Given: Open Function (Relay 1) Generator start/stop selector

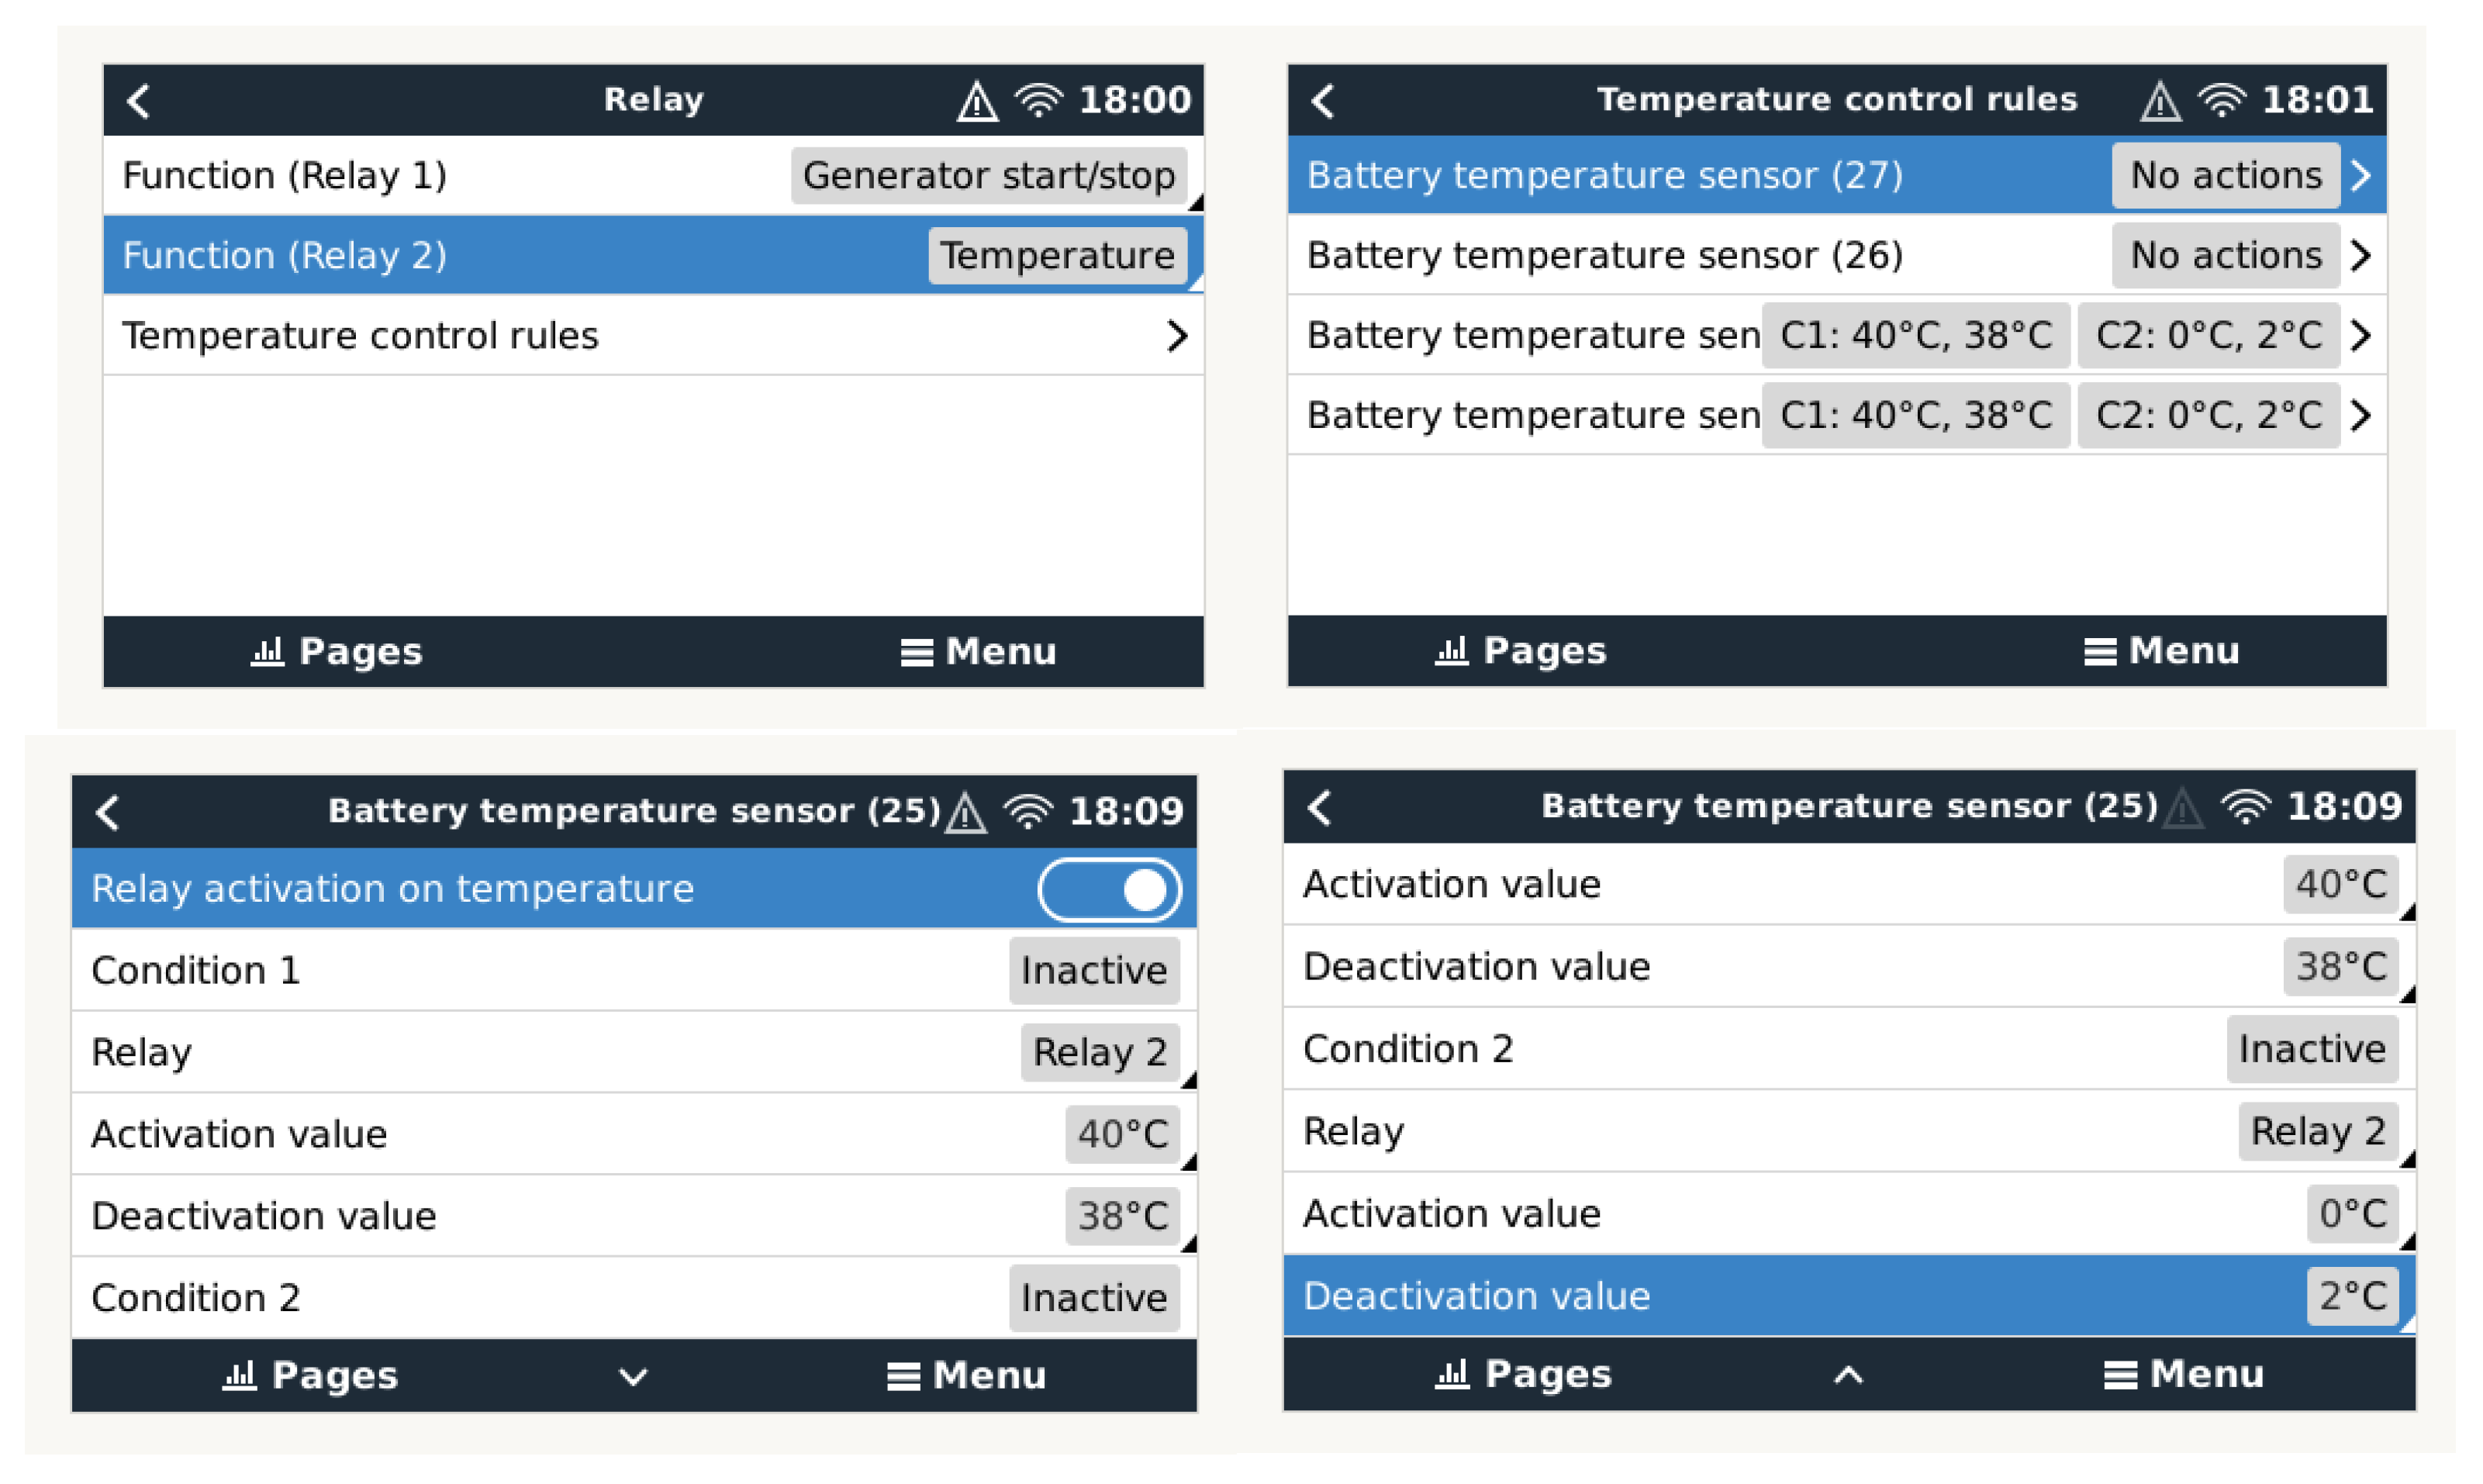Looking at the screenshot, I should pyautogui.click(x=988, y=176).
